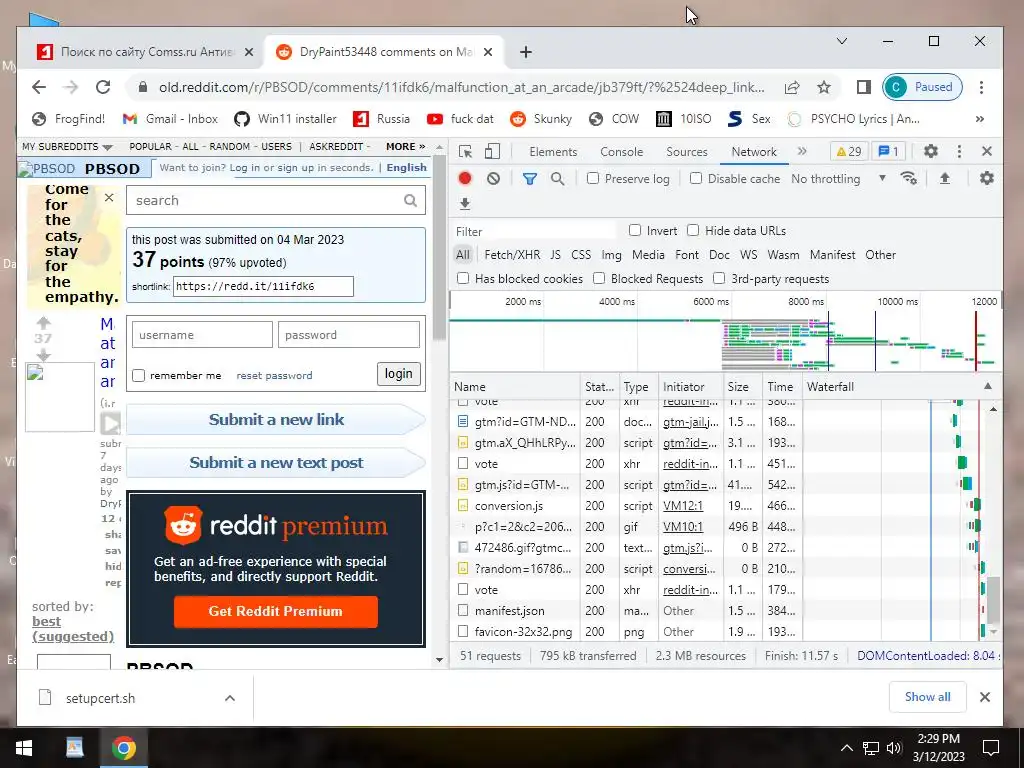Upvote the post arrow

coord(43,323)
